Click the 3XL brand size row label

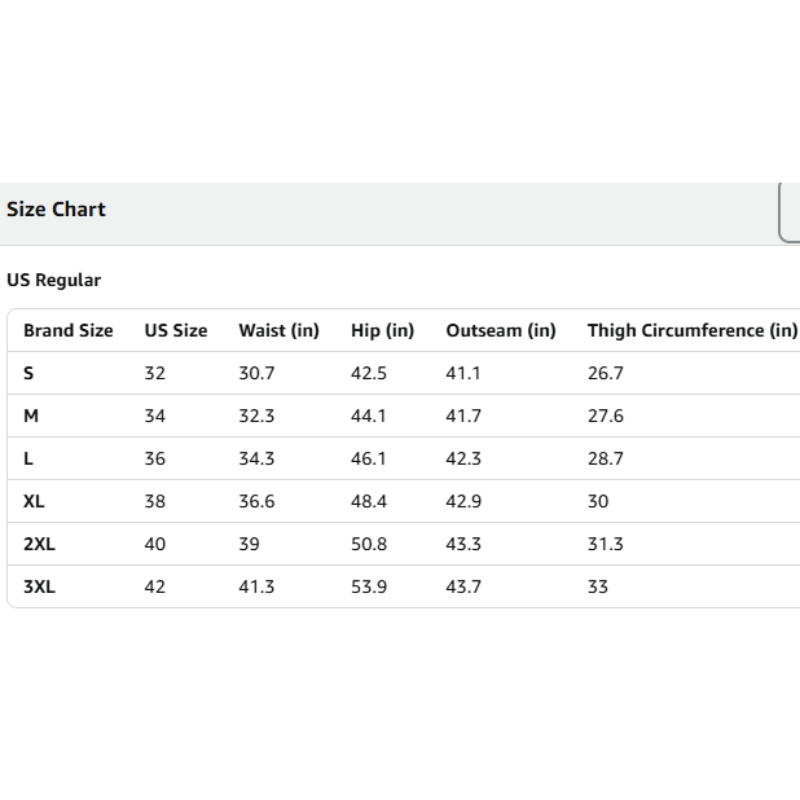(x=39, y=587)
